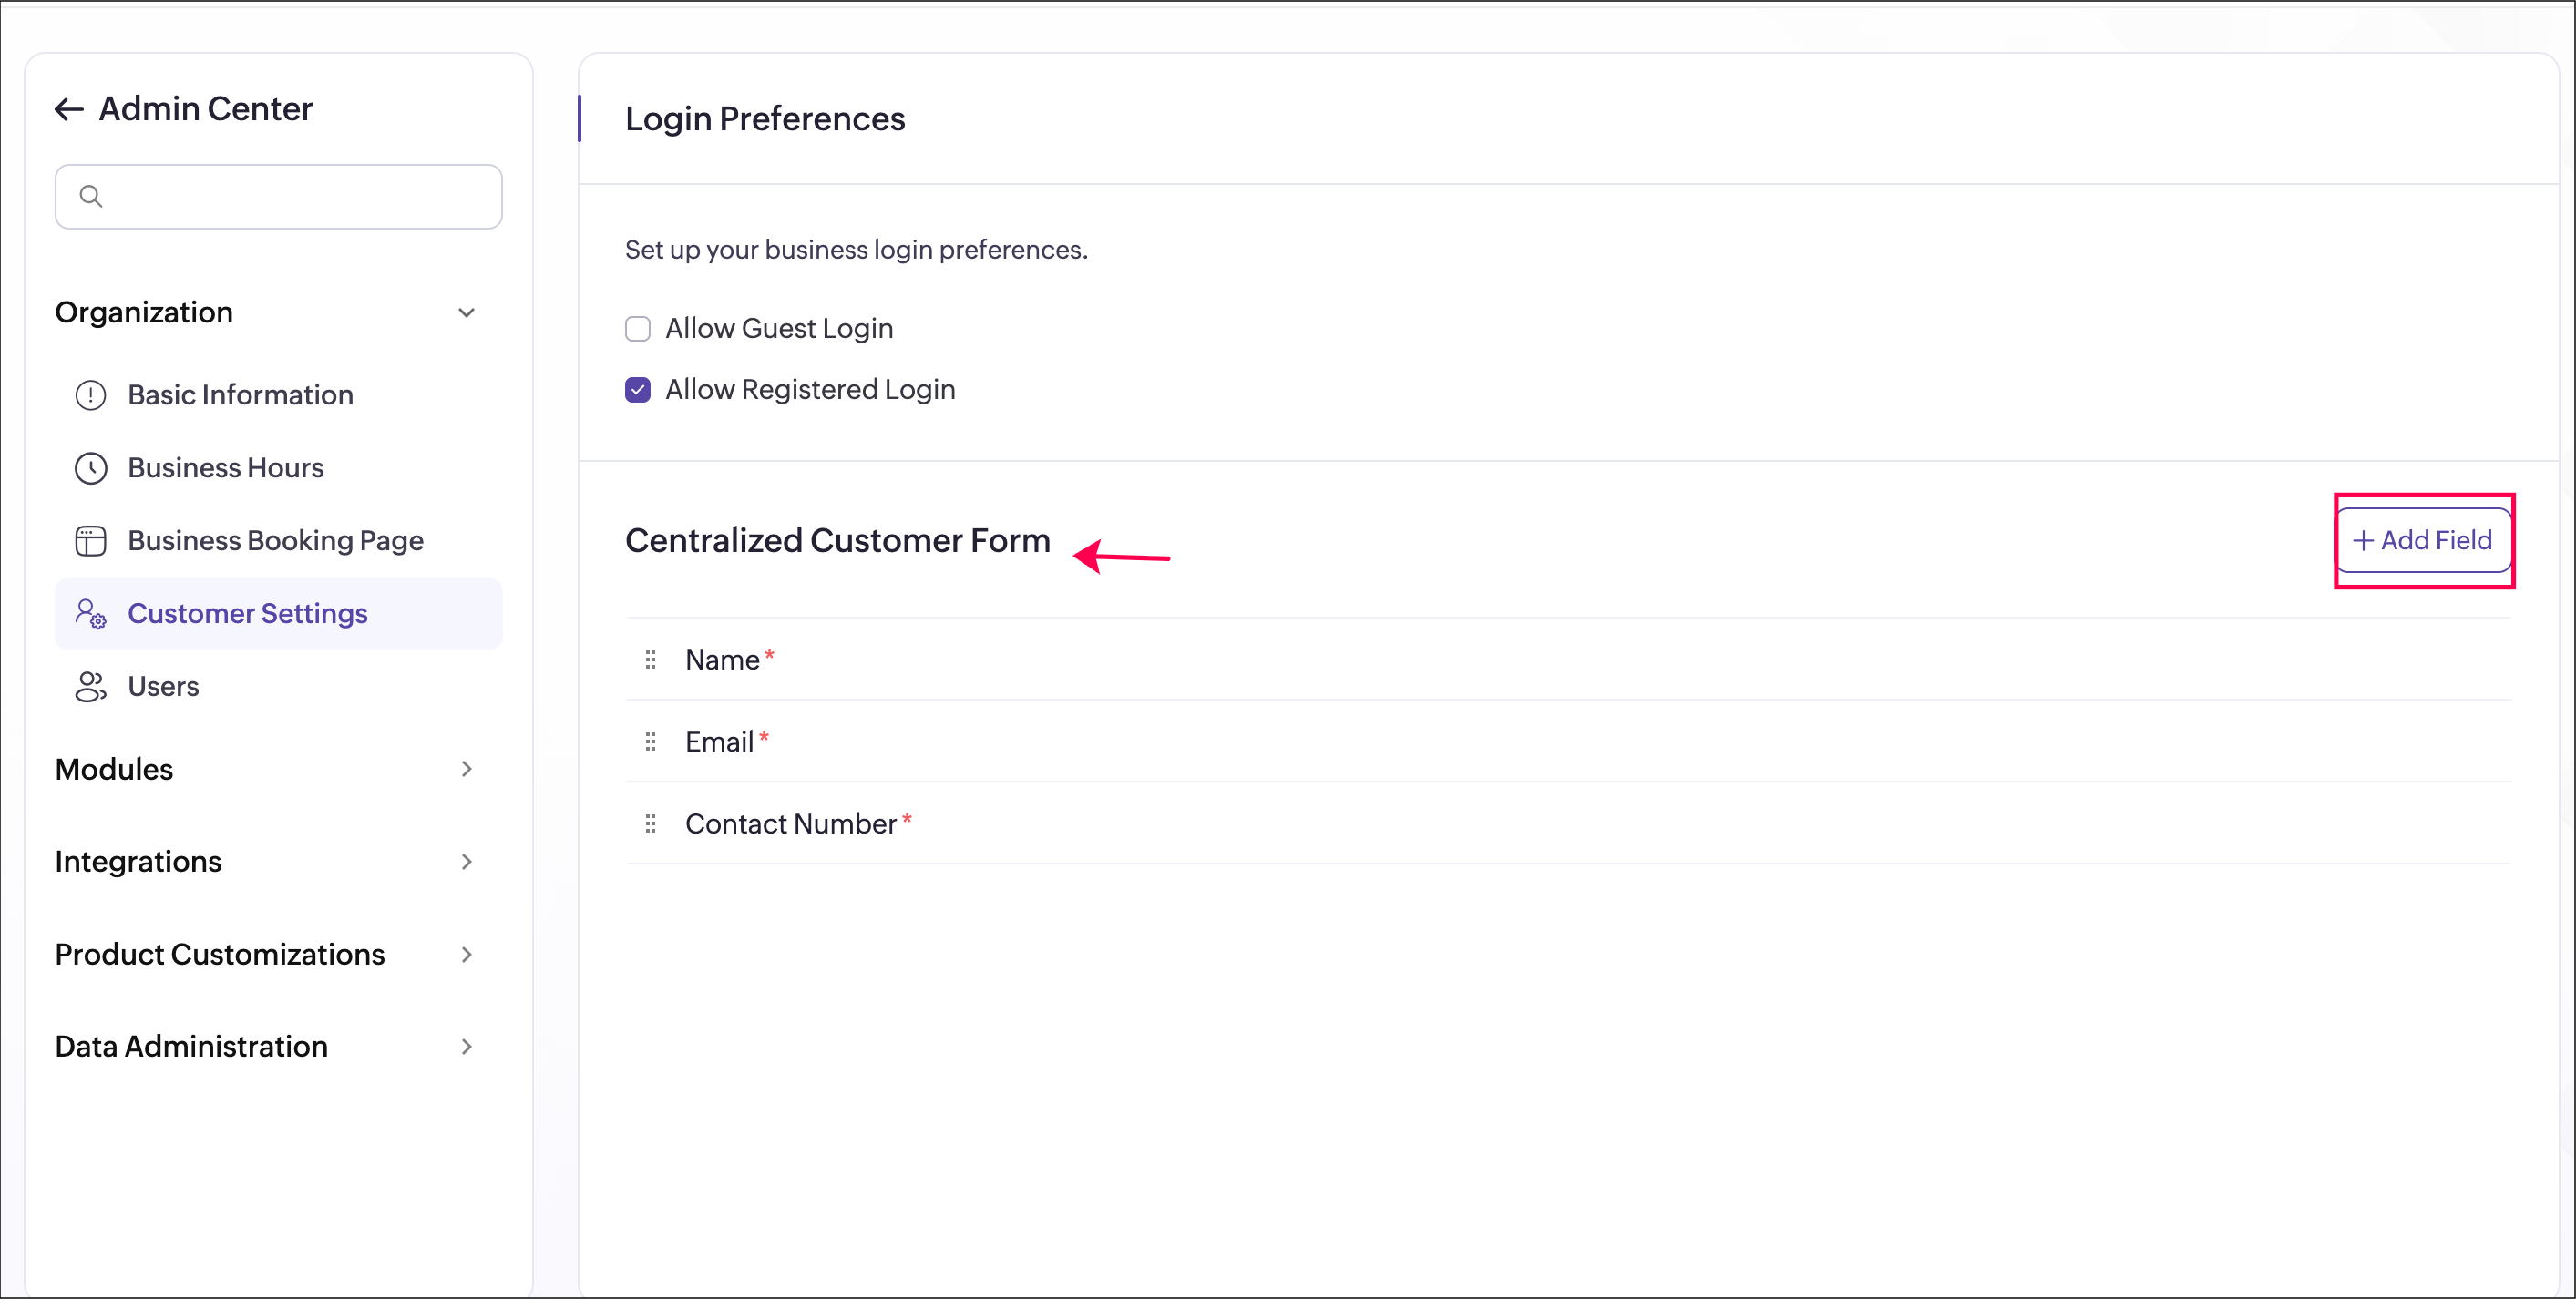Click the Business Booking Page calendar icon
The width and height of the screenshot is (2576, 1299).
(x=91, y=541)
